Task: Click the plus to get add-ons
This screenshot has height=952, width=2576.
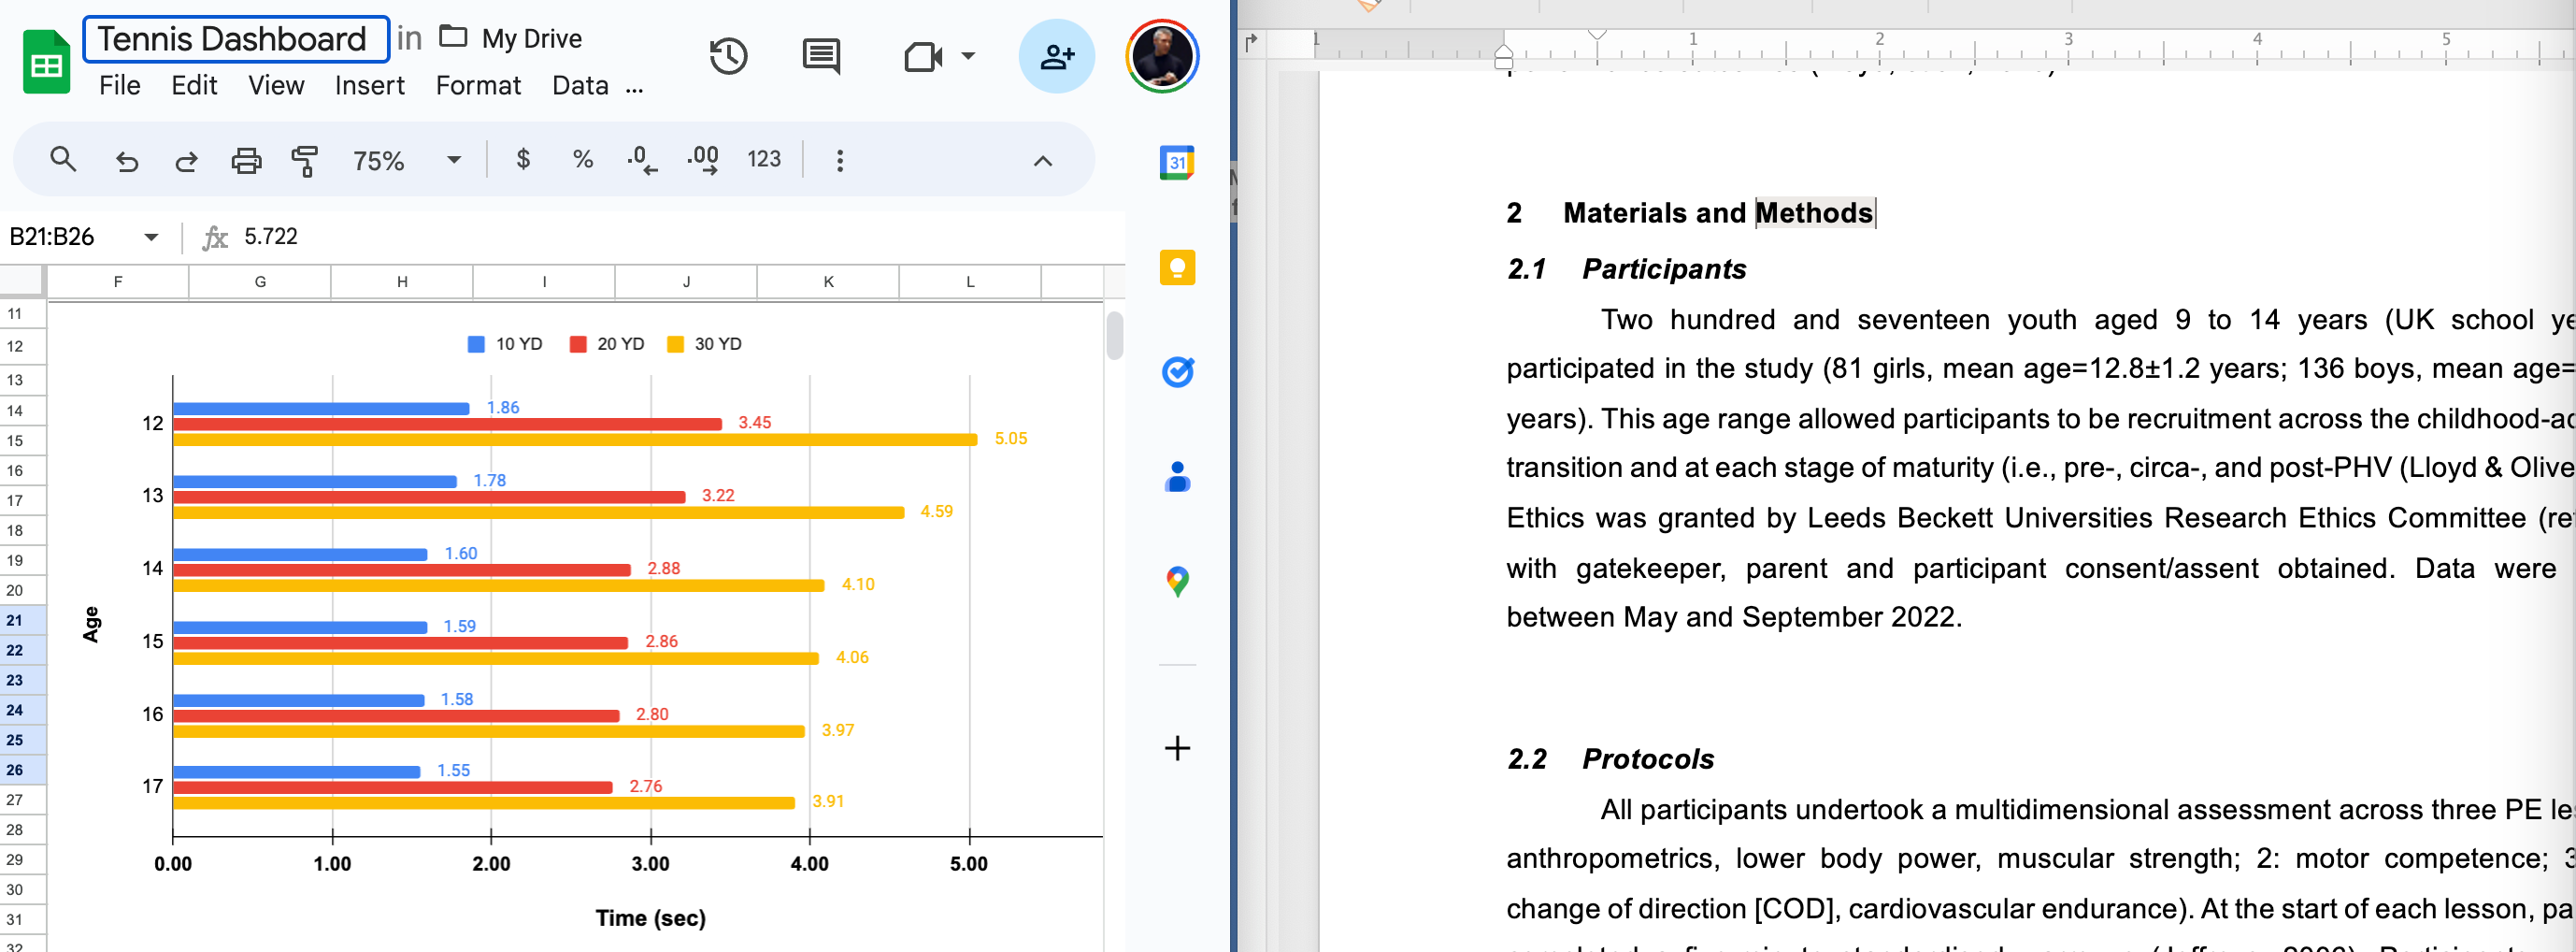Action: [1177, 748]
